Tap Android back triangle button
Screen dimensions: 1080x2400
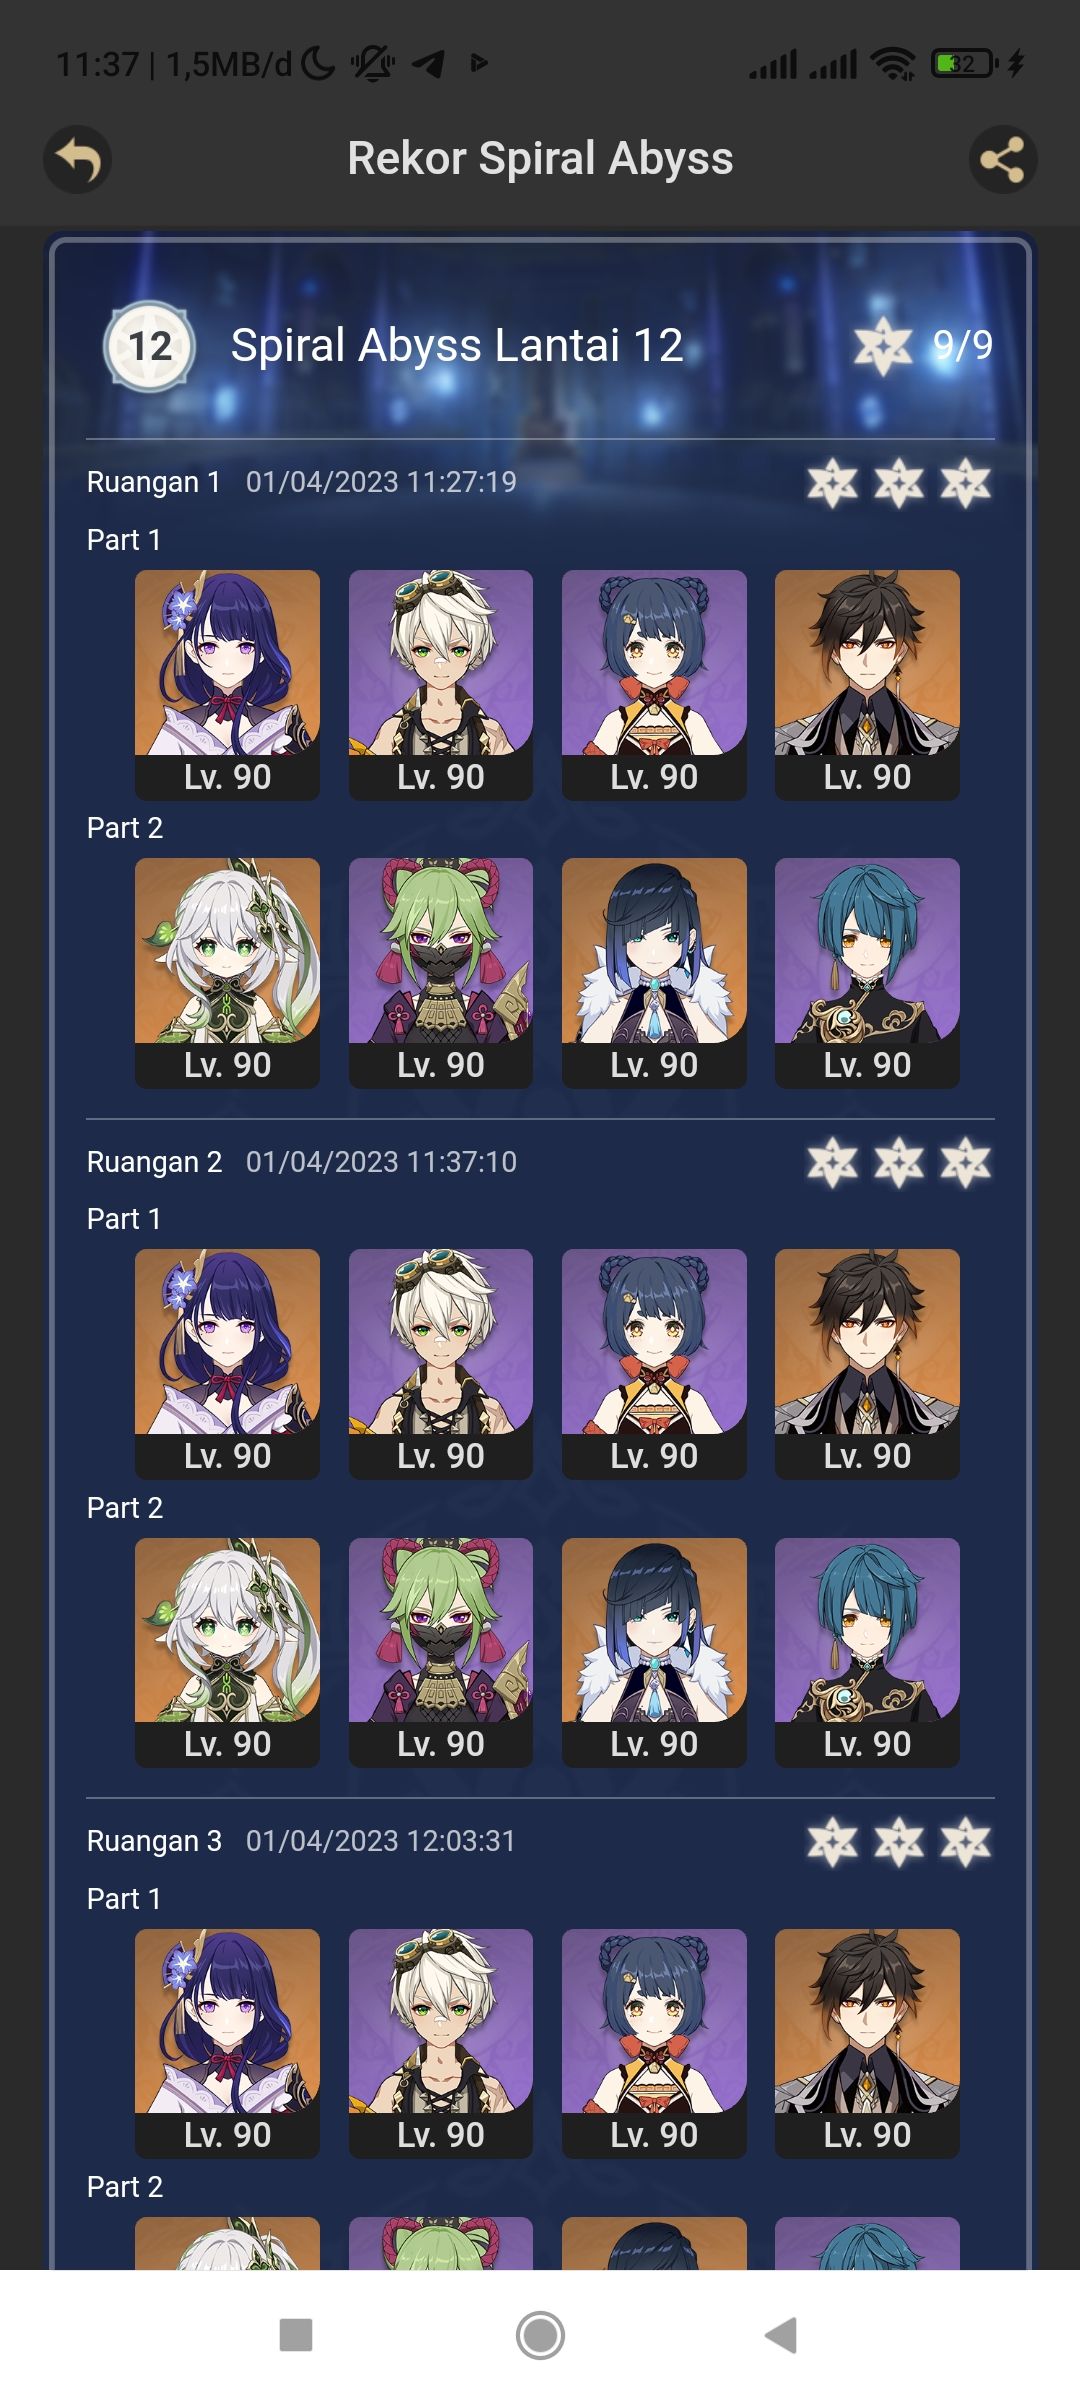(x=781, y=2335)
